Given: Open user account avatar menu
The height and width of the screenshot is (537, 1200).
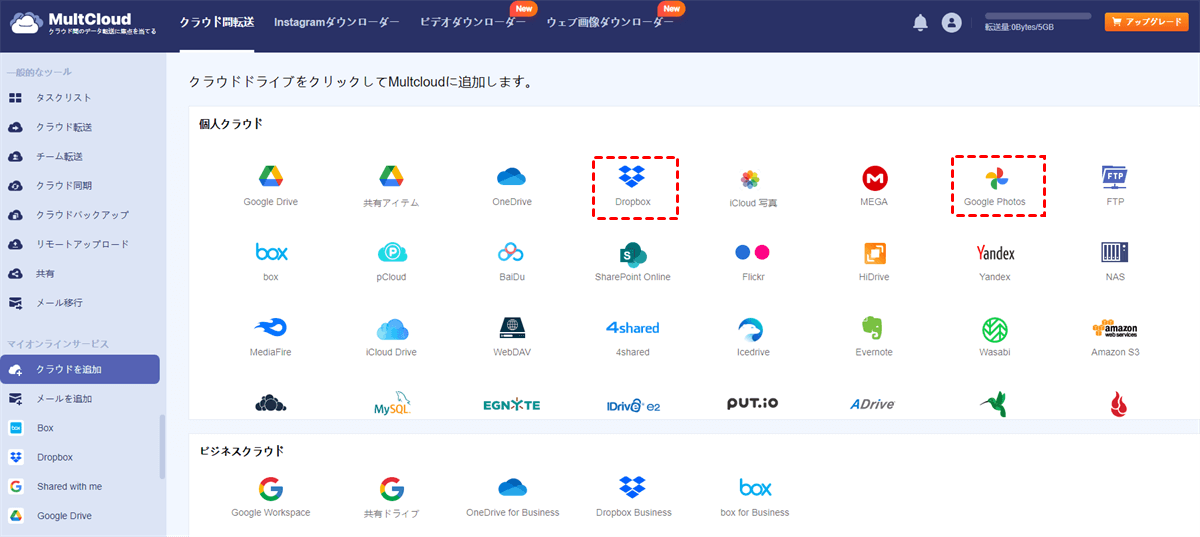Looking at the screenshot, I should pyautogui.click(x=951, y=22).
